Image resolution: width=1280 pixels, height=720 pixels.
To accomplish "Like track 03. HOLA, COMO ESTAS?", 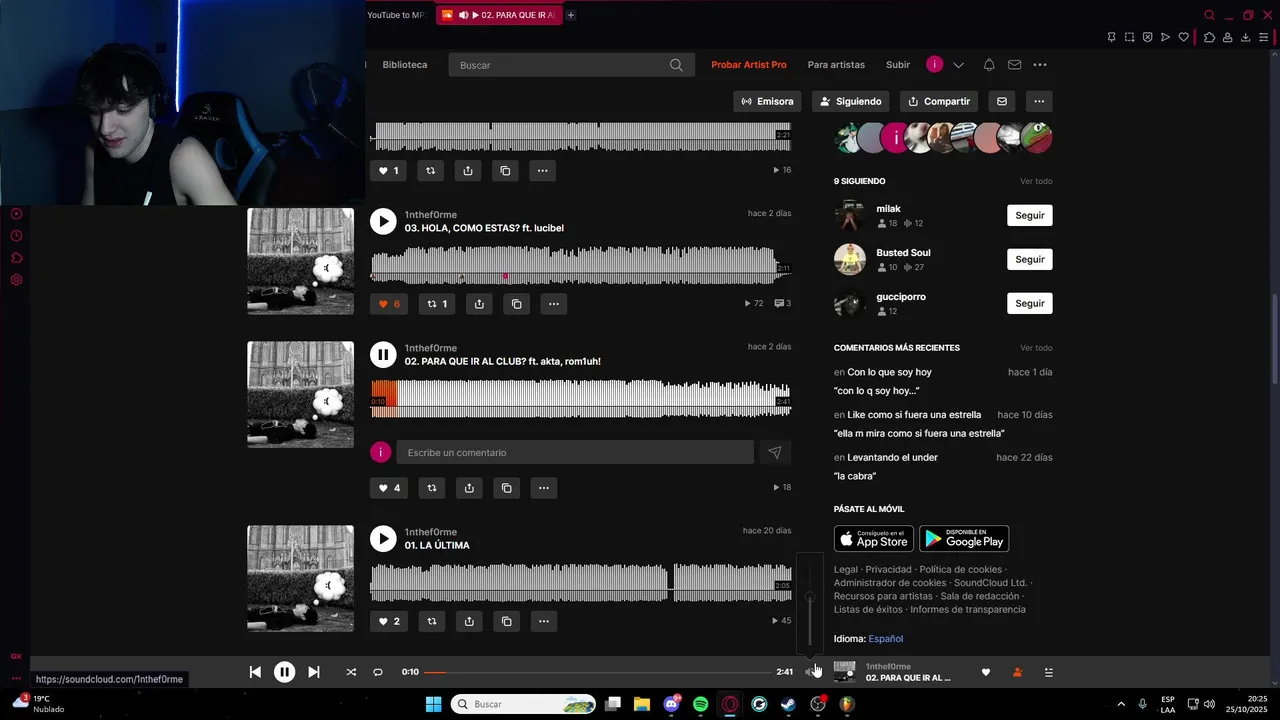I will click(389, 303).
